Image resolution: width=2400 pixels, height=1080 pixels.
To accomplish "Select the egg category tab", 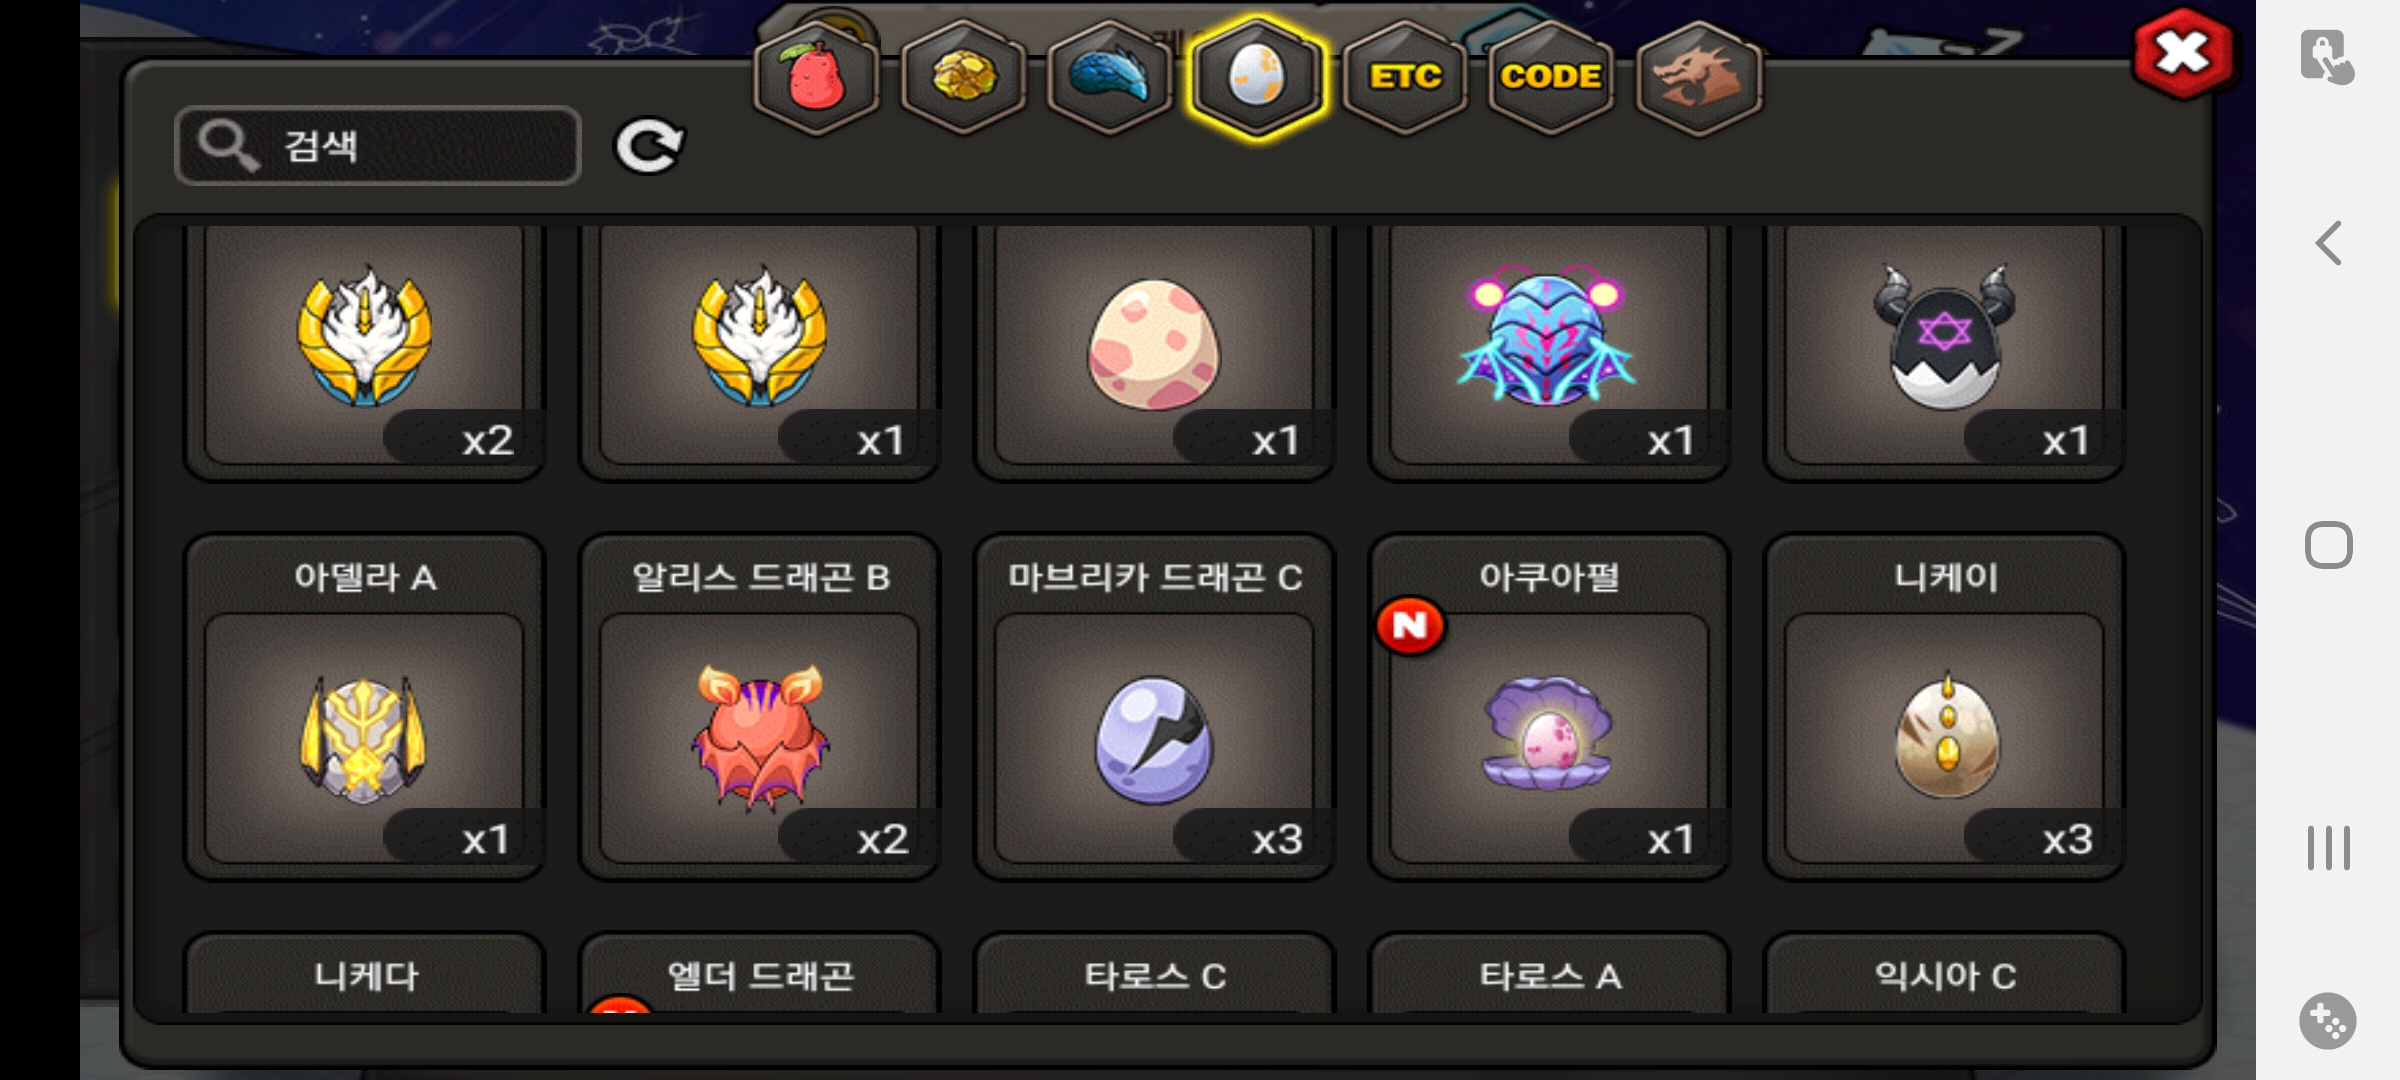I will 1257,77.
